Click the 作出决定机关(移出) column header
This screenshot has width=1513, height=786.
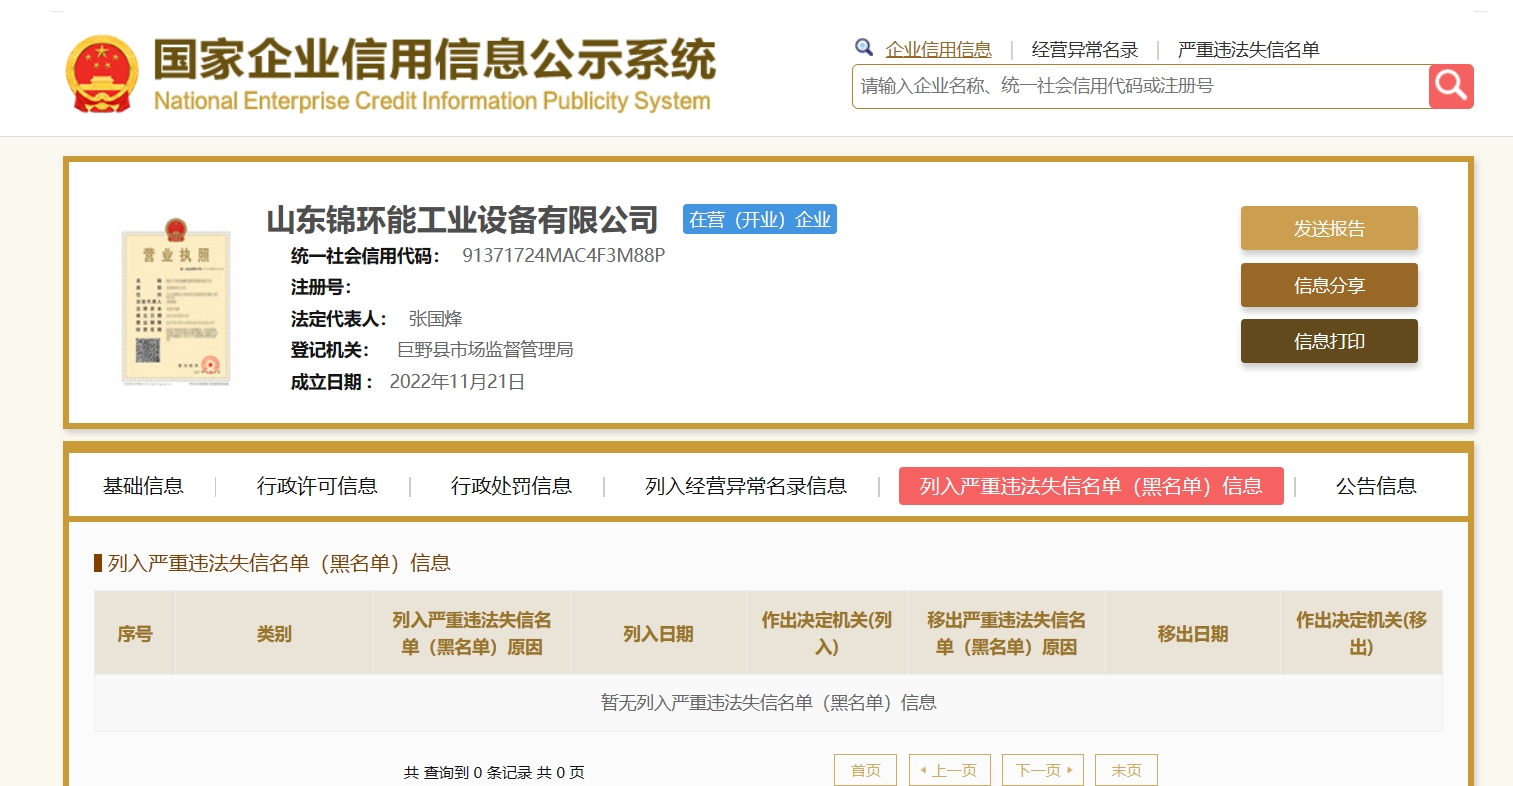(x=1361, y=633)
